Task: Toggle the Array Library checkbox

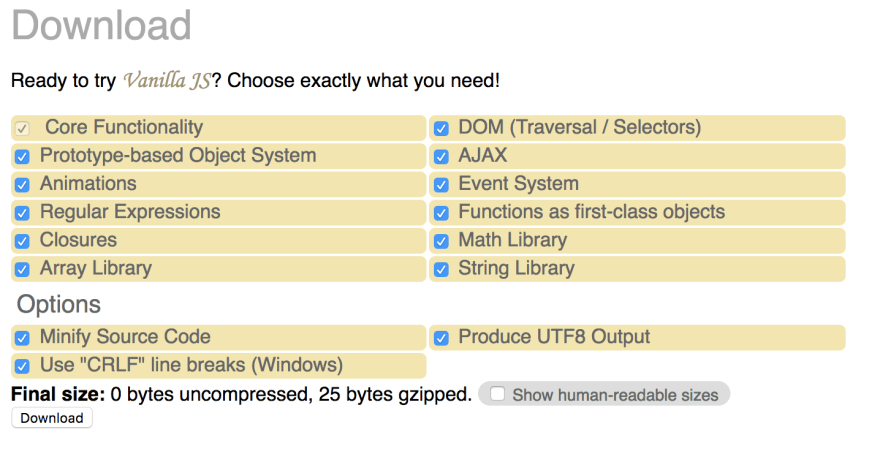Action: 22,269
